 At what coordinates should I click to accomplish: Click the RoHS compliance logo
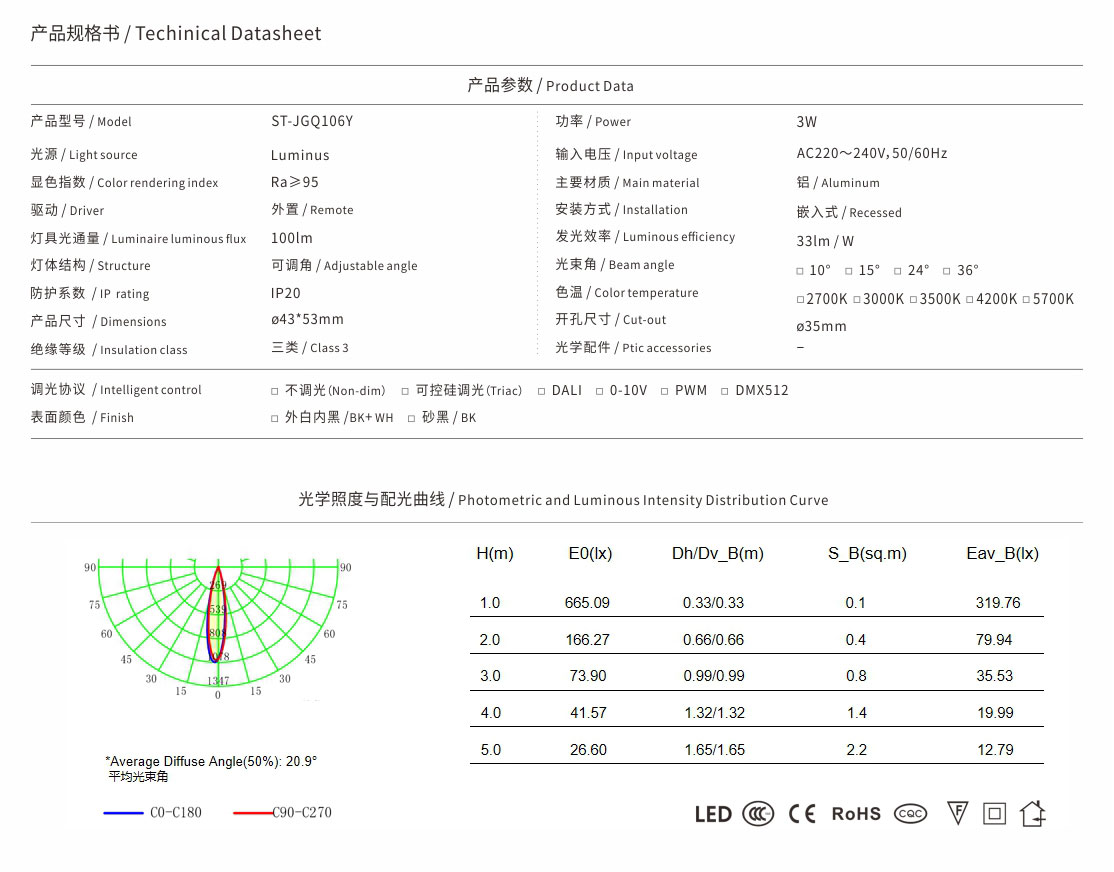(x=856, y=814)
